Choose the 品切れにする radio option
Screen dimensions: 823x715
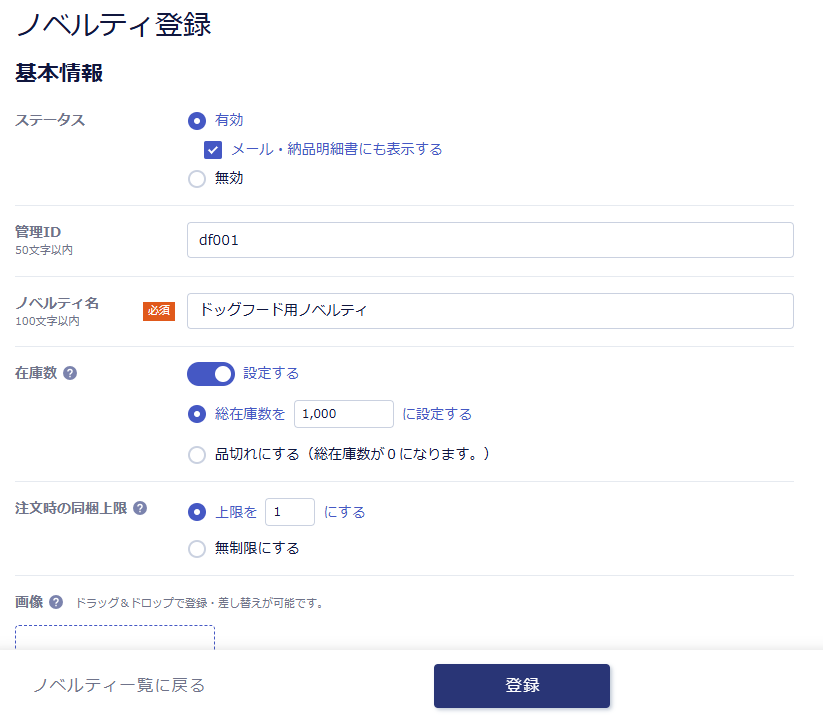[x=197, y=455]
